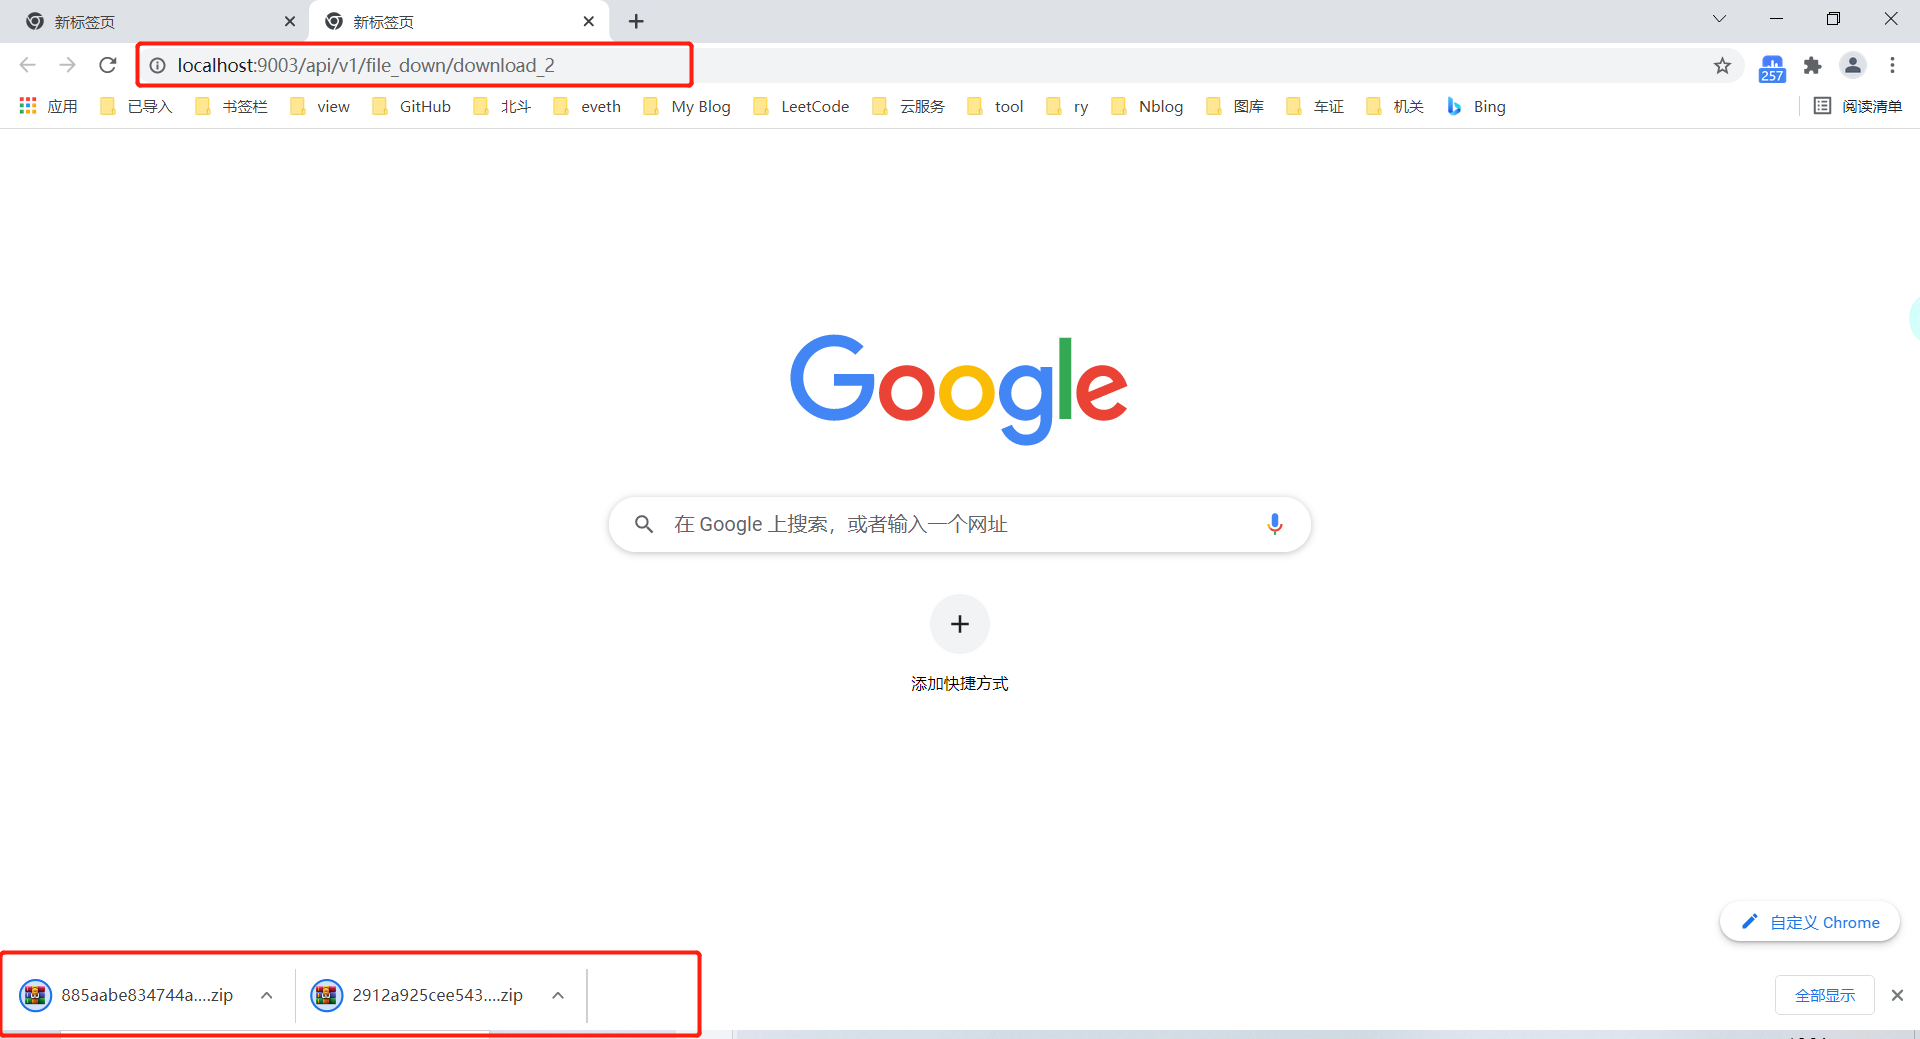The image size is (1920, 1039).
Task: Open Chrome's three-dot menu
Action: coord(1892,66)
